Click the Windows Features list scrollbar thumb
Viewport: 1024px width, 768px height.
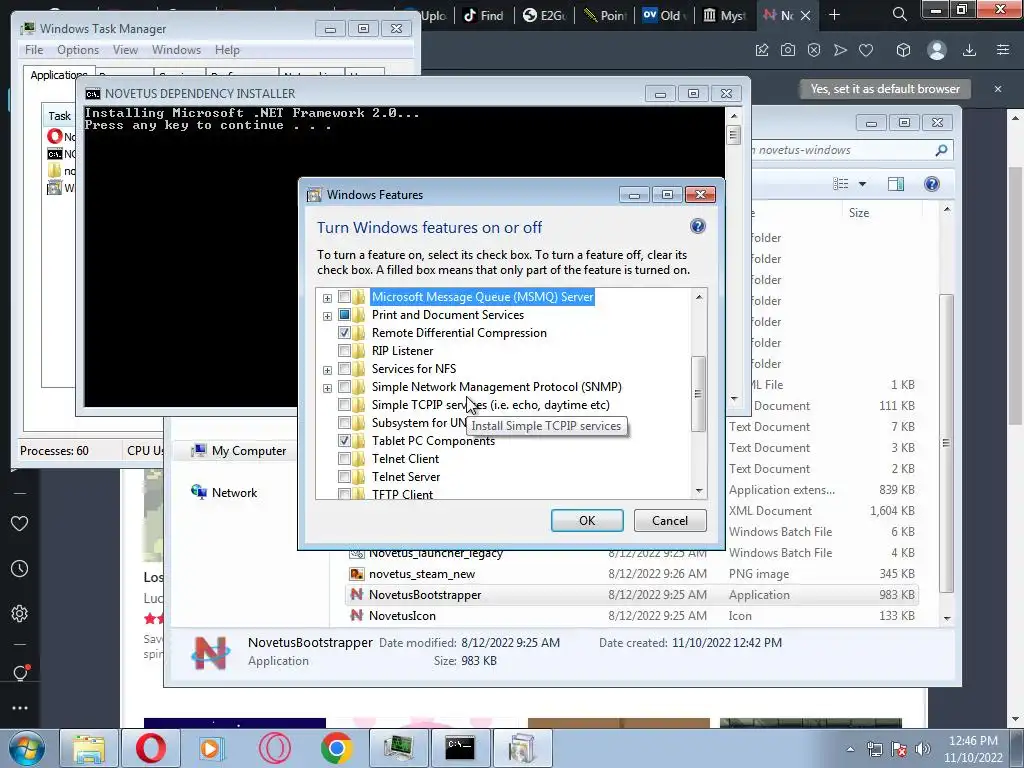tap(699, 394)
